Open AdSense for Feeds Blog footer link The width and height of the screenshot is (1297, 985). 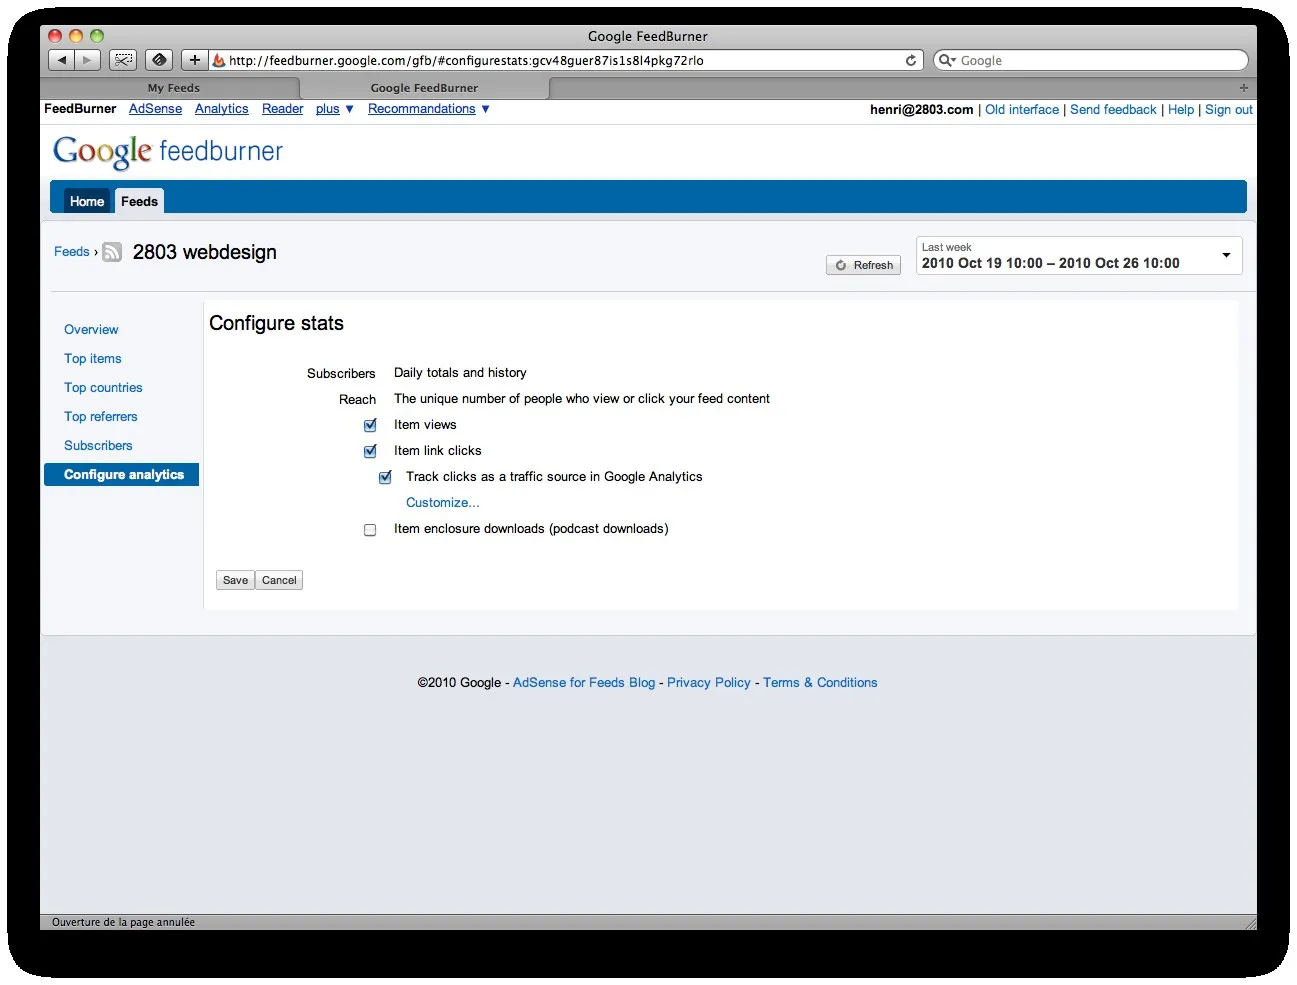(x=584, y=683)
